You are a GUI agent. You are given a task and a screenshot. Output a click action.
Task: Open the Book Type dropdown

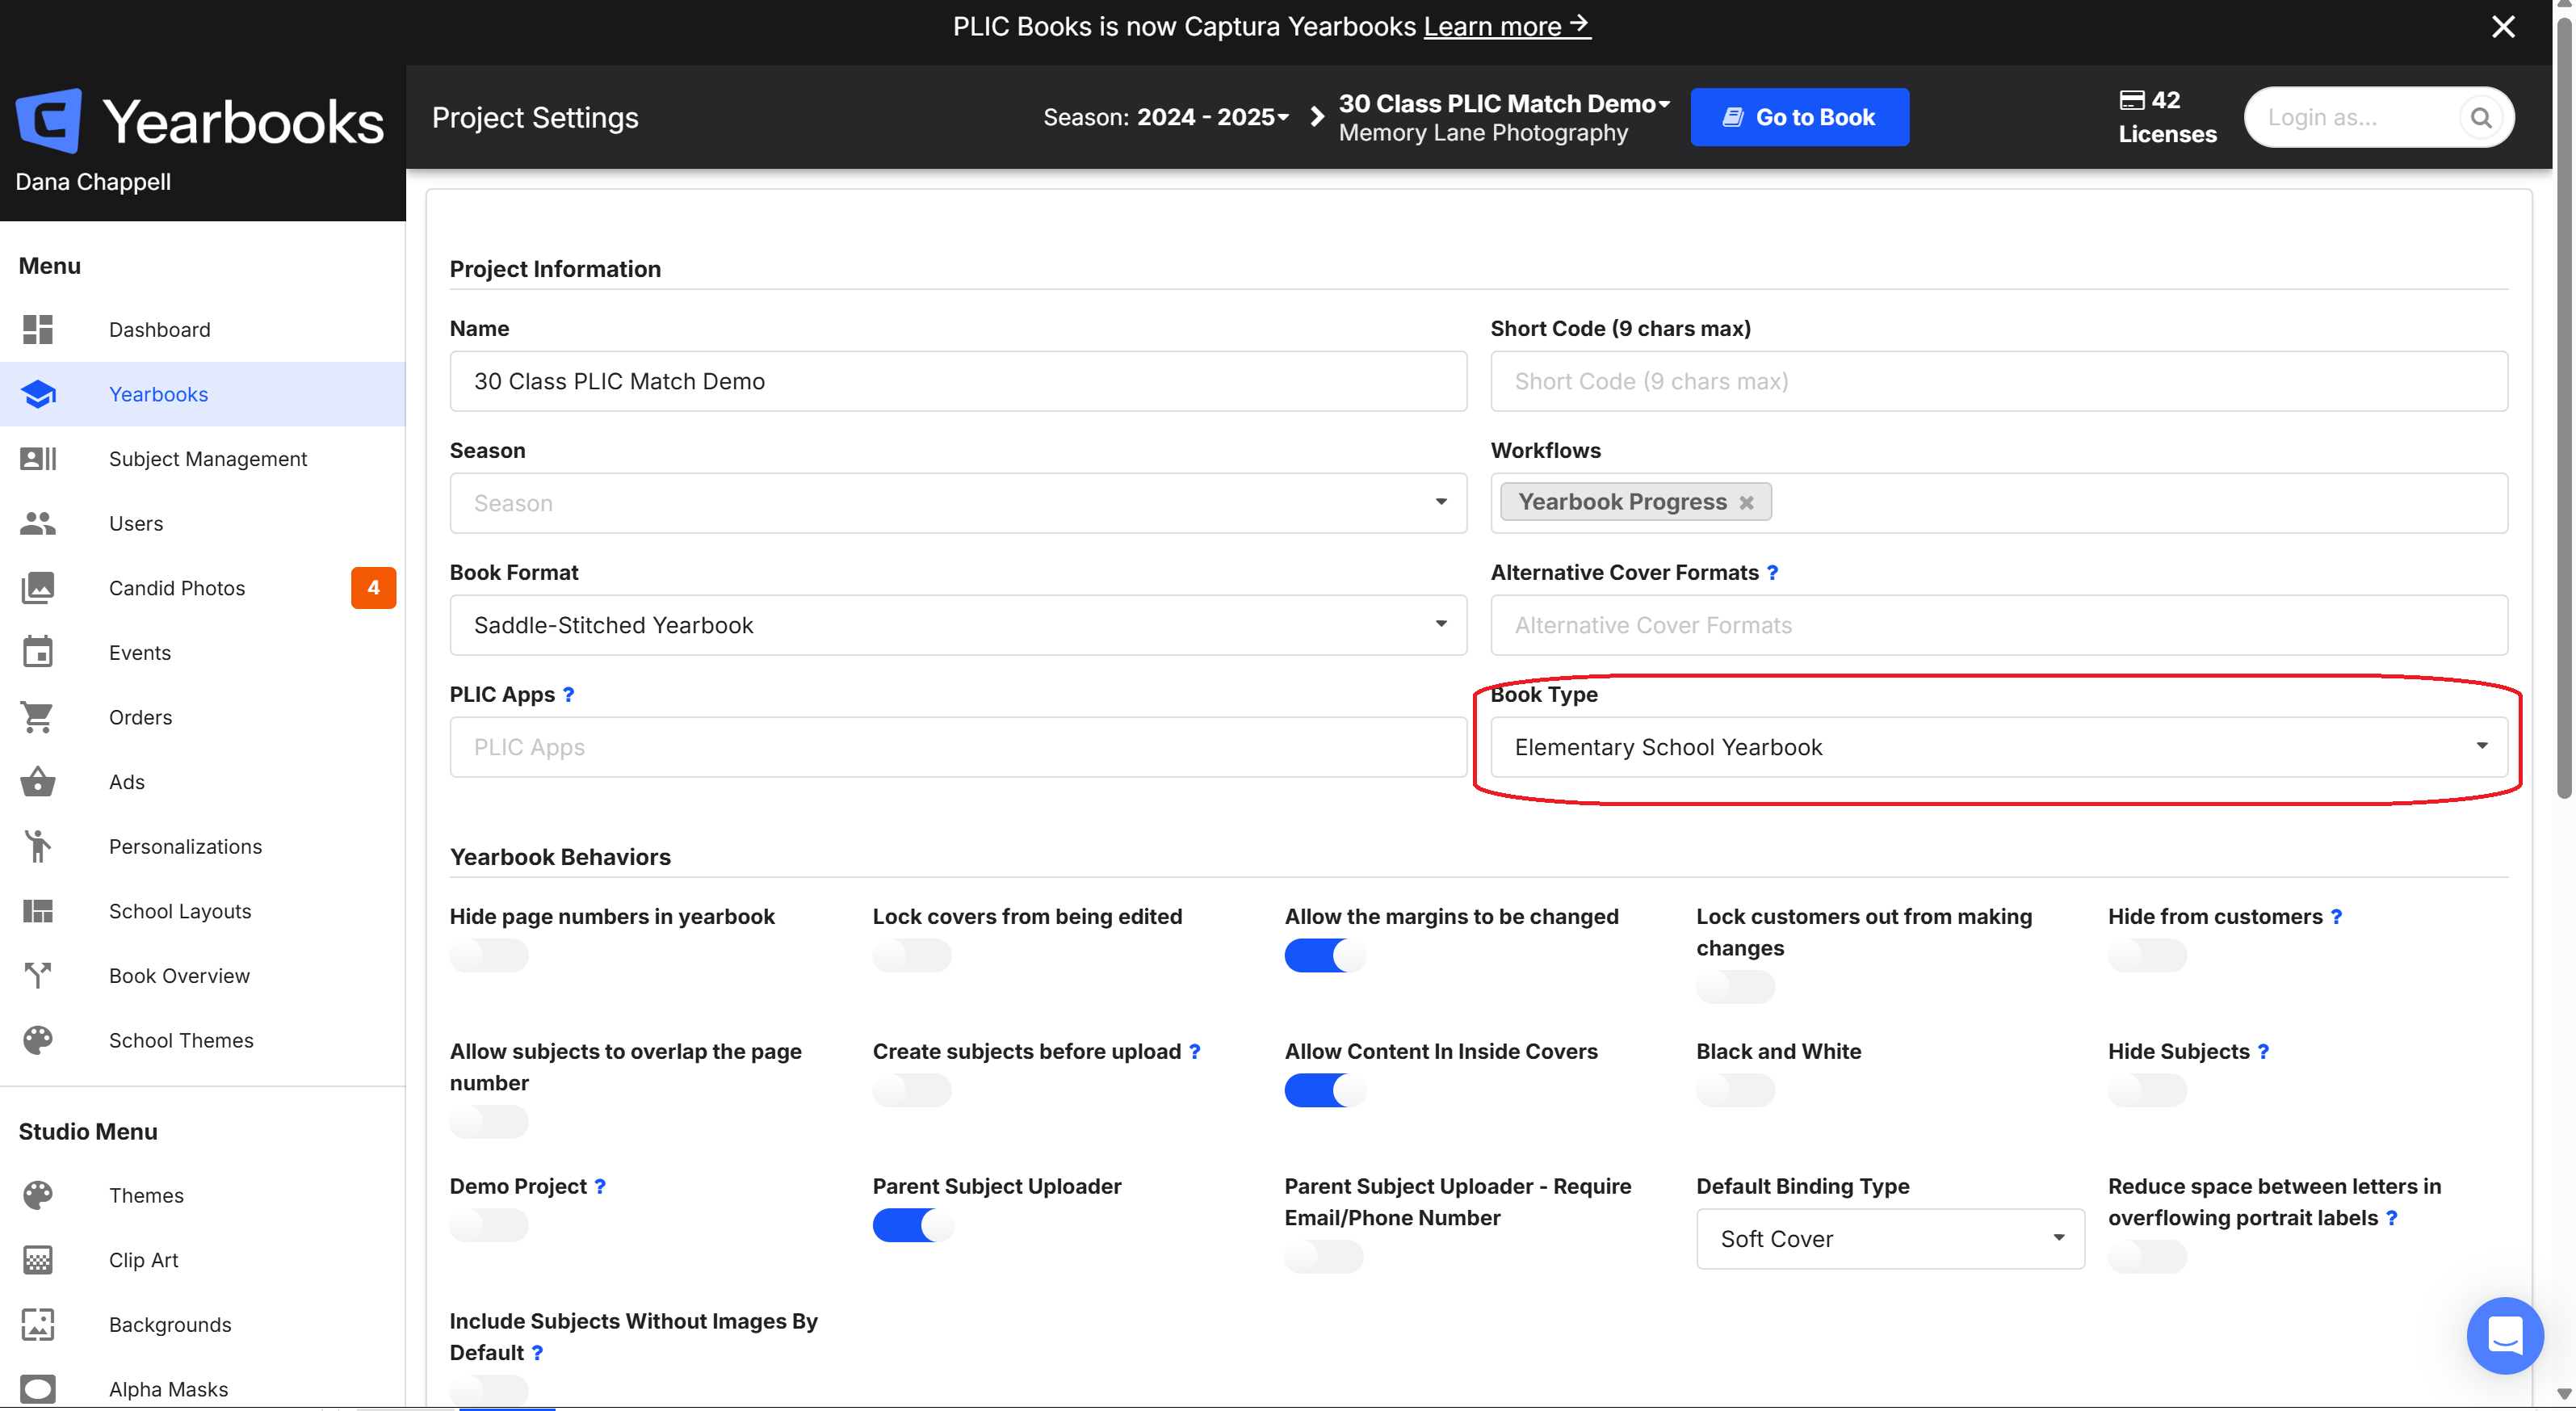point(1999,747)
